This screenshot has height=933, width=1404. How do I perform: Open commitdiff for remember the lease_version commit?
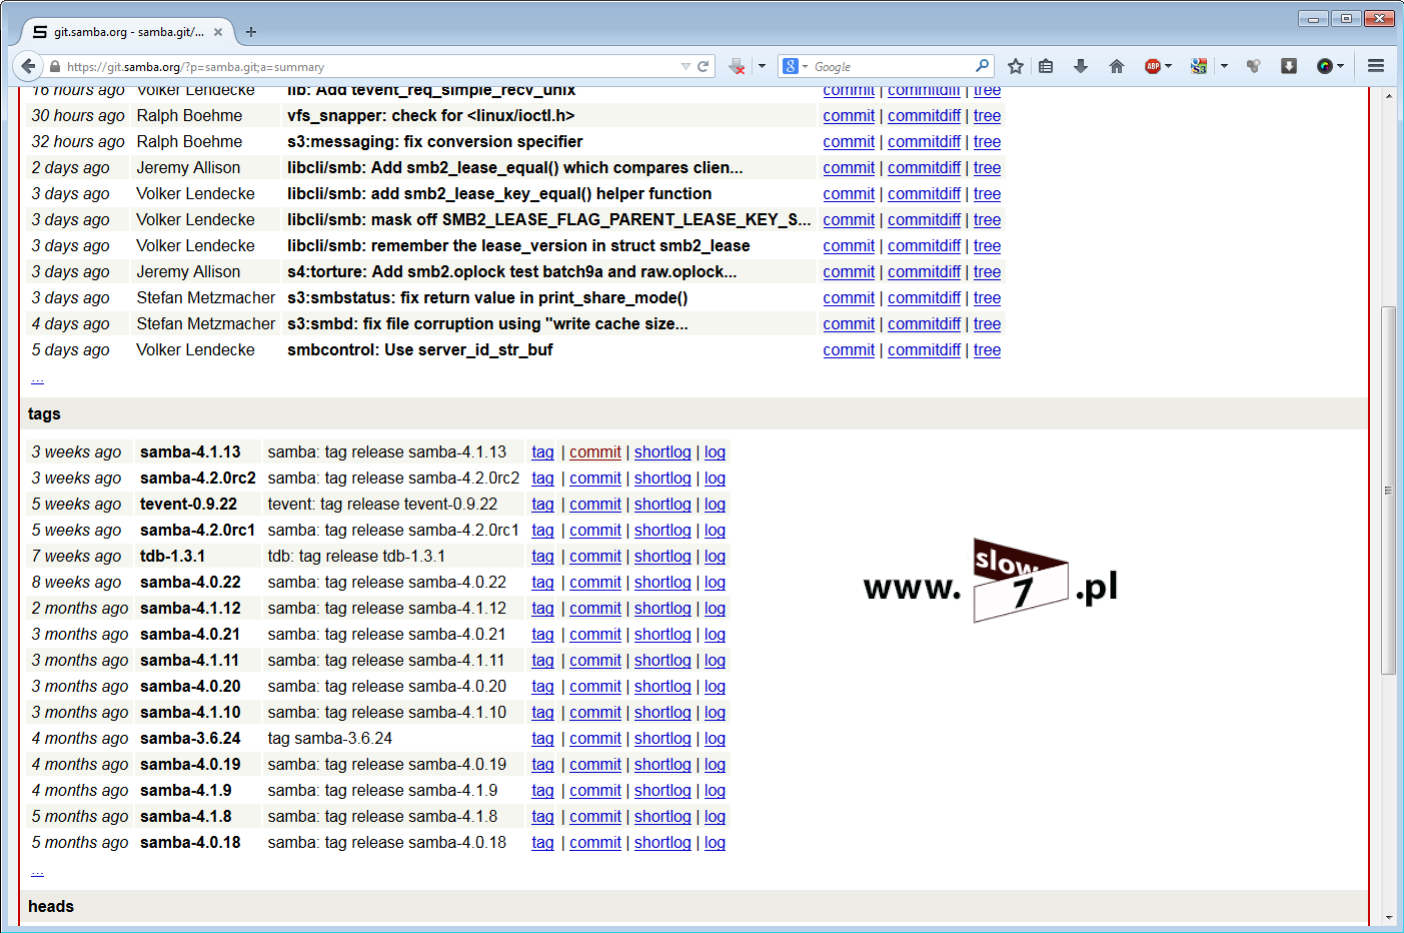pyautogui.click(x=924, y=246)
